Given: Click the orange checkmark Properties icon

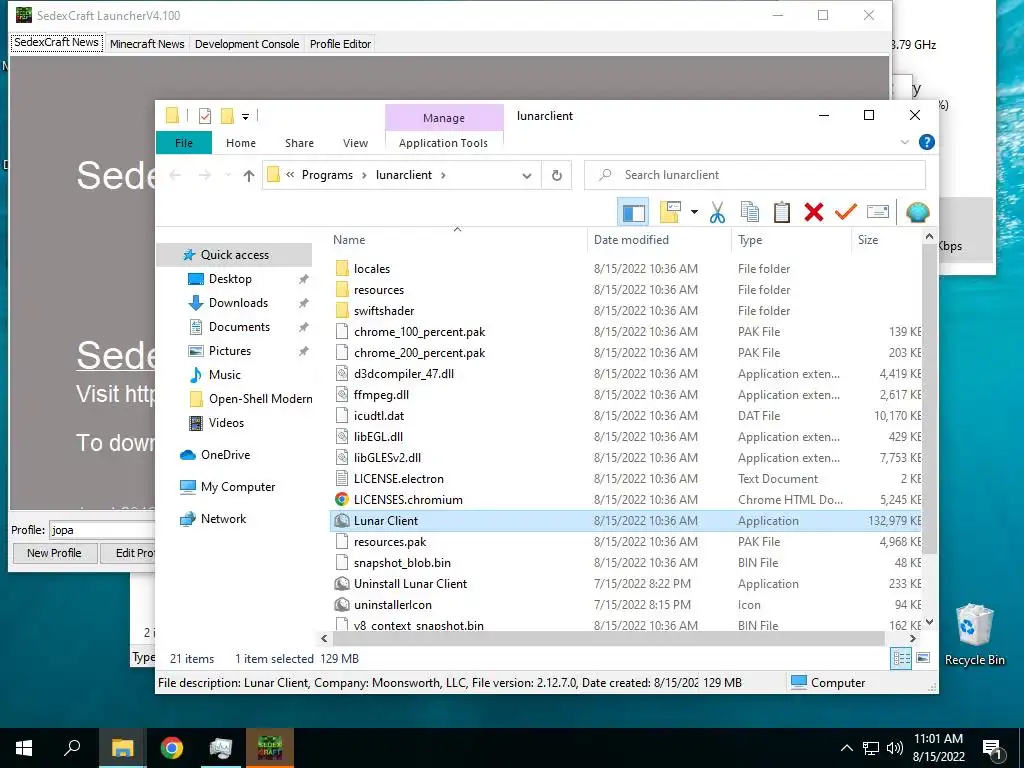Looking at the screenshot, I should click(x=846, y=212).
